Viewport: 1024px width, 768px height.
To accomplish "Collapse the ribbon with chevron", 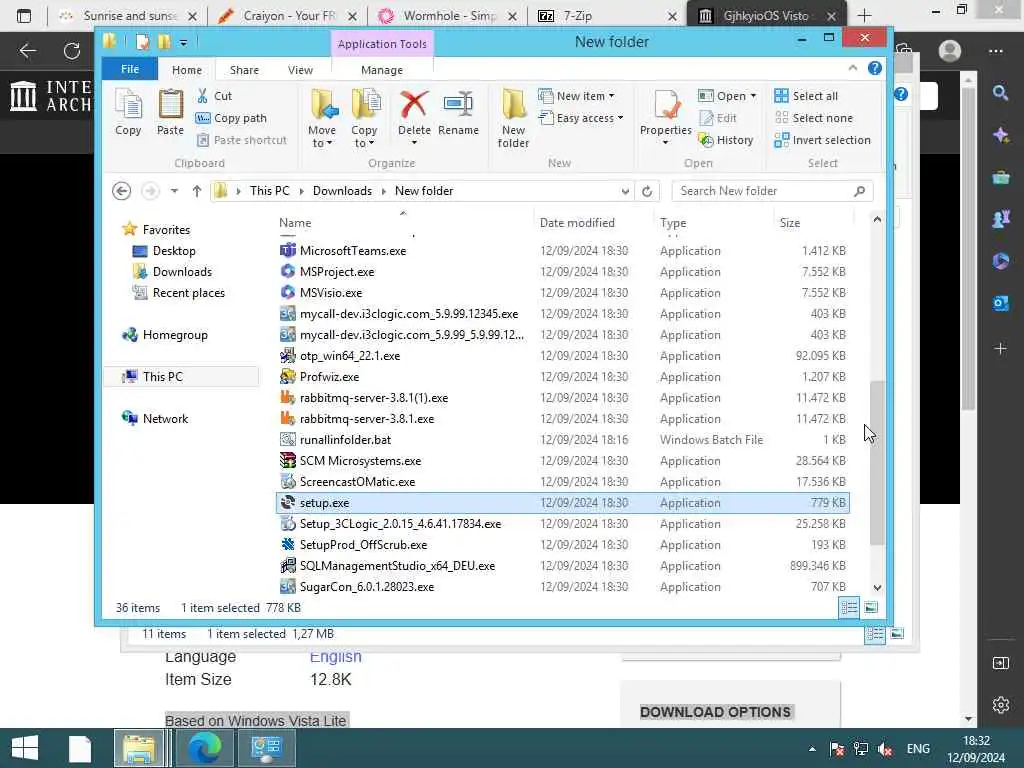I will pyautogui.click(x=852, y=69).
